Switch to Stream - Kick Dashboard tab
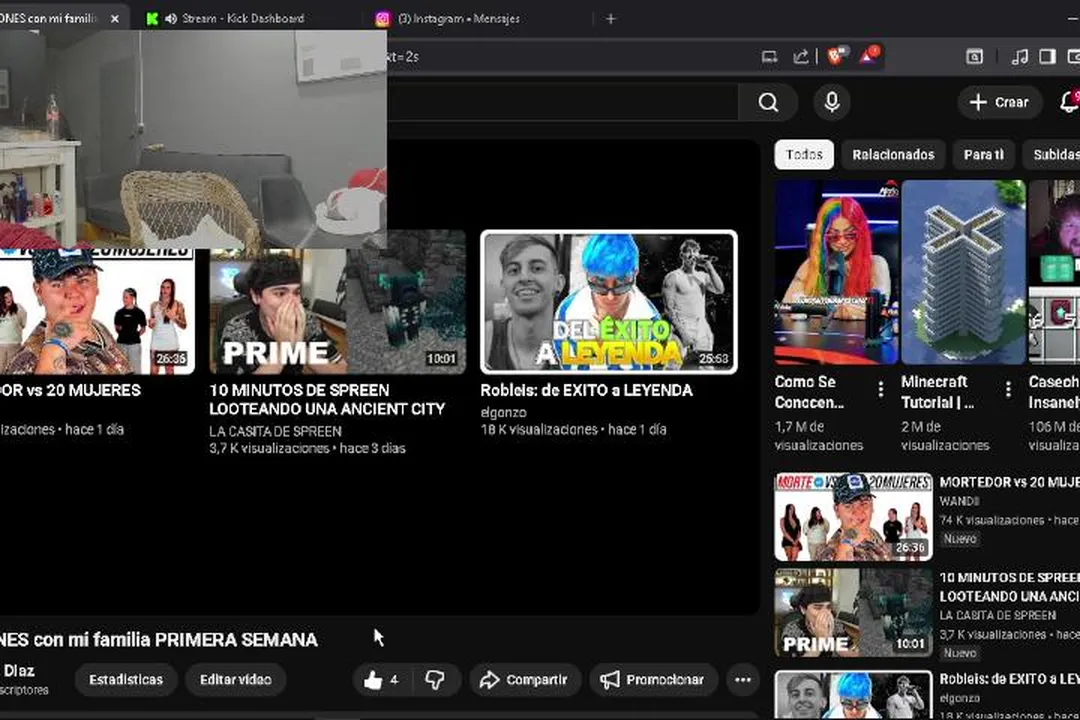Image resolution: width=1080 pixels, height=720 pixels. pyautogui.click(x=242, y=19)
